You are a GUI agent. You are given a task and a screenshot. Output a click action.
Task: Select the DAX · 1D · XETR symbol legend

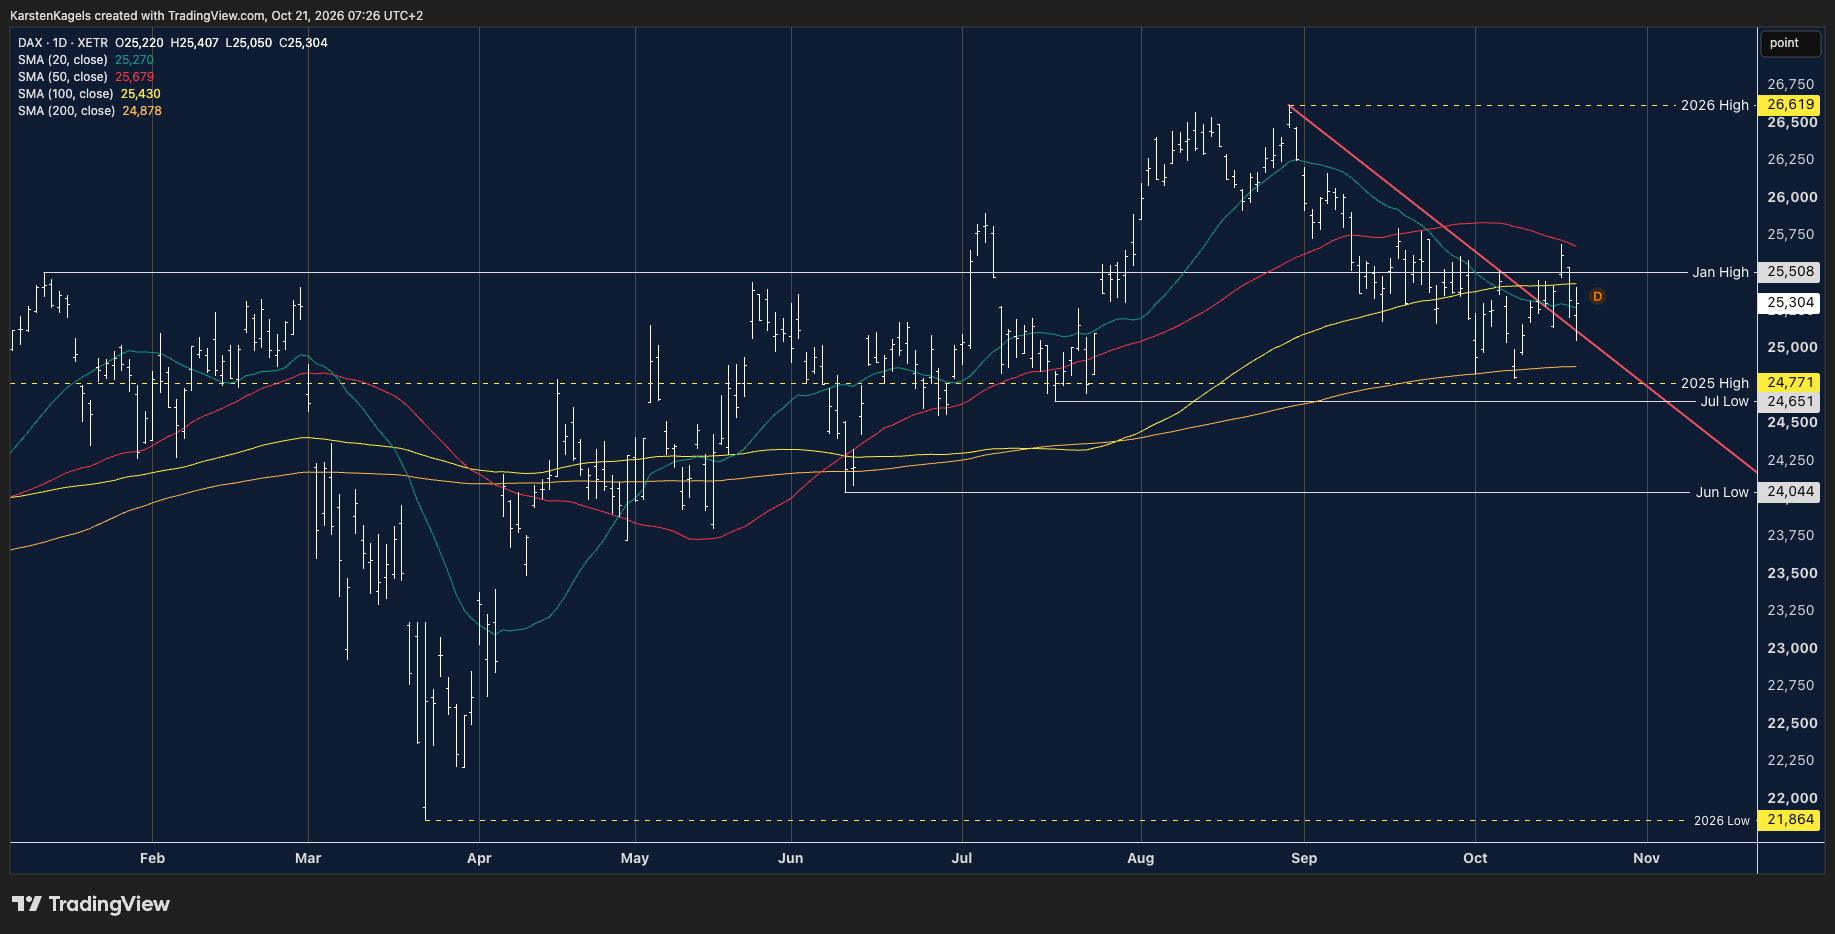point(63,43)
